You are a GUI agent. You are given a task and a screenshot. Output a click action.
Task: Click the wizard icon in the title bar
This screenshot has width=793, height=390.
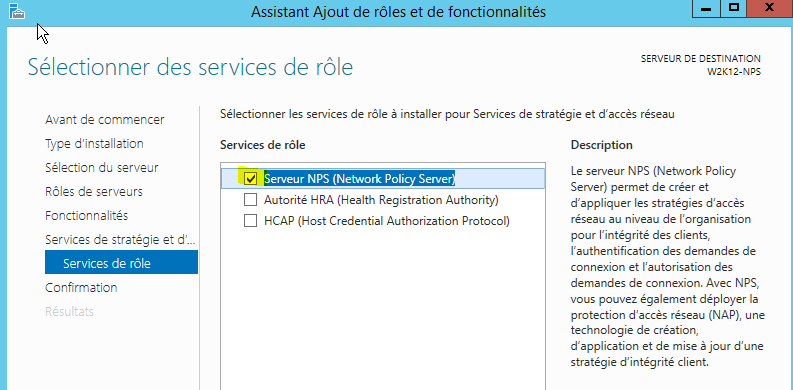click(x=17, y=11)
